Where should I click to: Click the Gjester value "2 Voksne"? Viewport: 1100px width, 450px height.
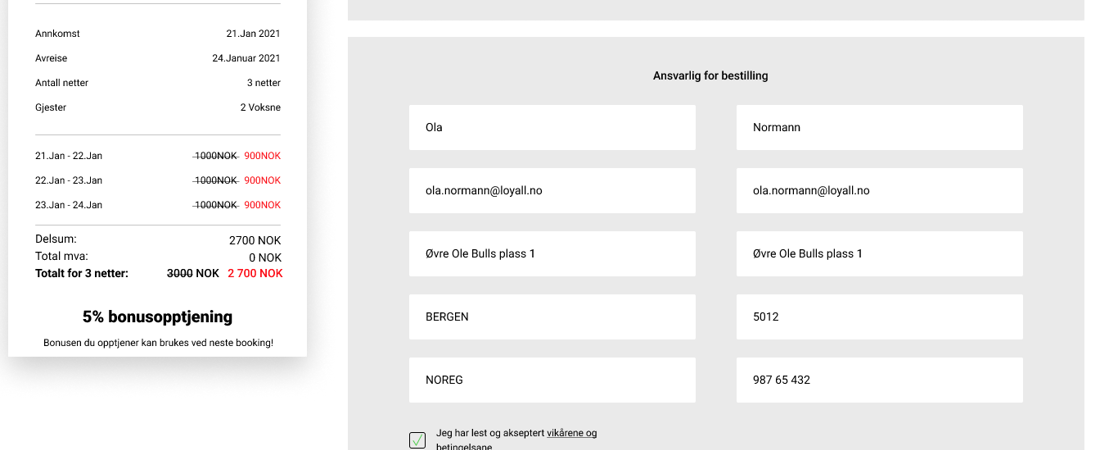click(x=260, y=107)
